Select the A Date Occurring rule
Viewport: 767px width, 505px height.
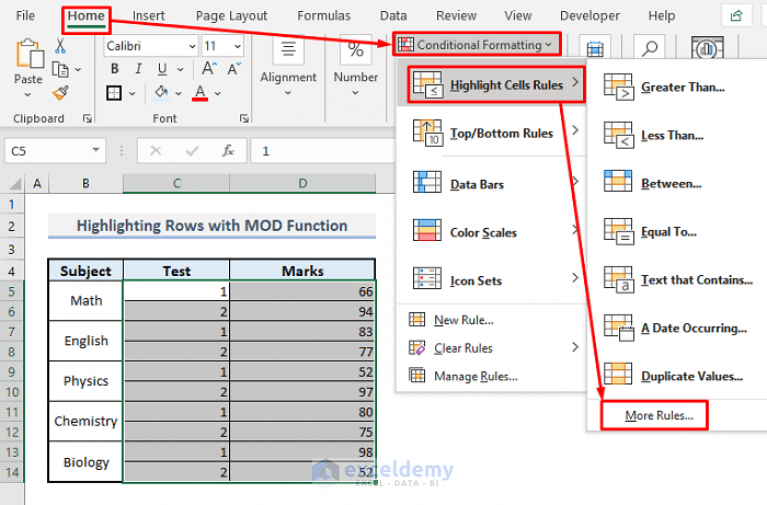(x=675, y=328)
